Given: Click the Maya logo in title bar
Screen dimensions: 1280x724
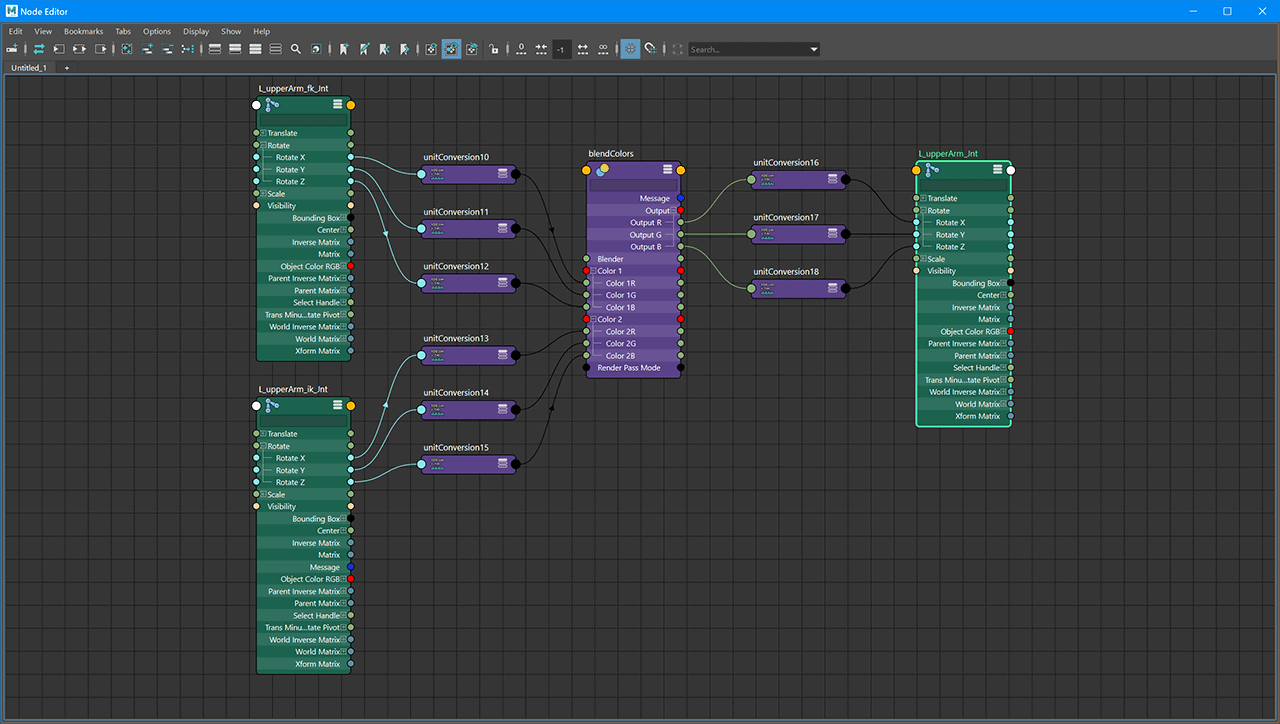Looking at the screenshot, I should 11,11.
